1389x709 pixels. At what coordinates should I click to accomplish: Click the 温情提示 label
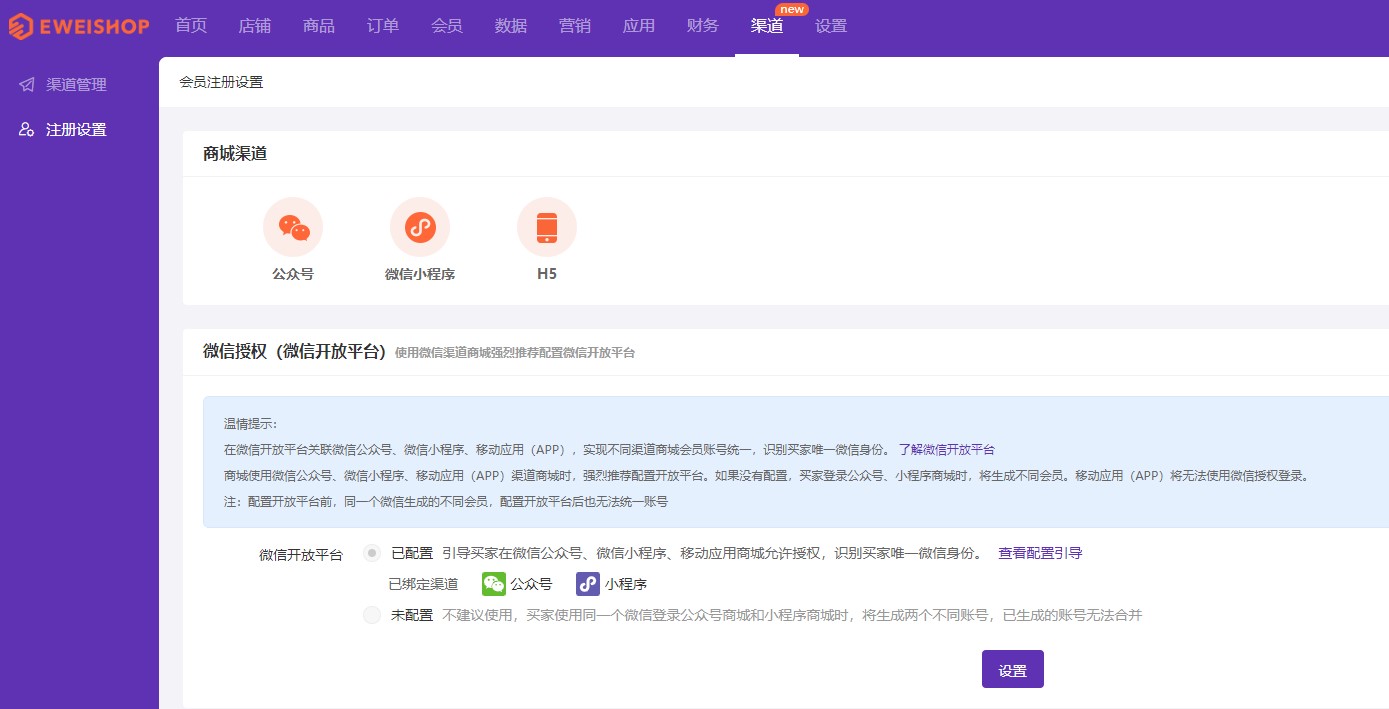click(x=250, y=424)
